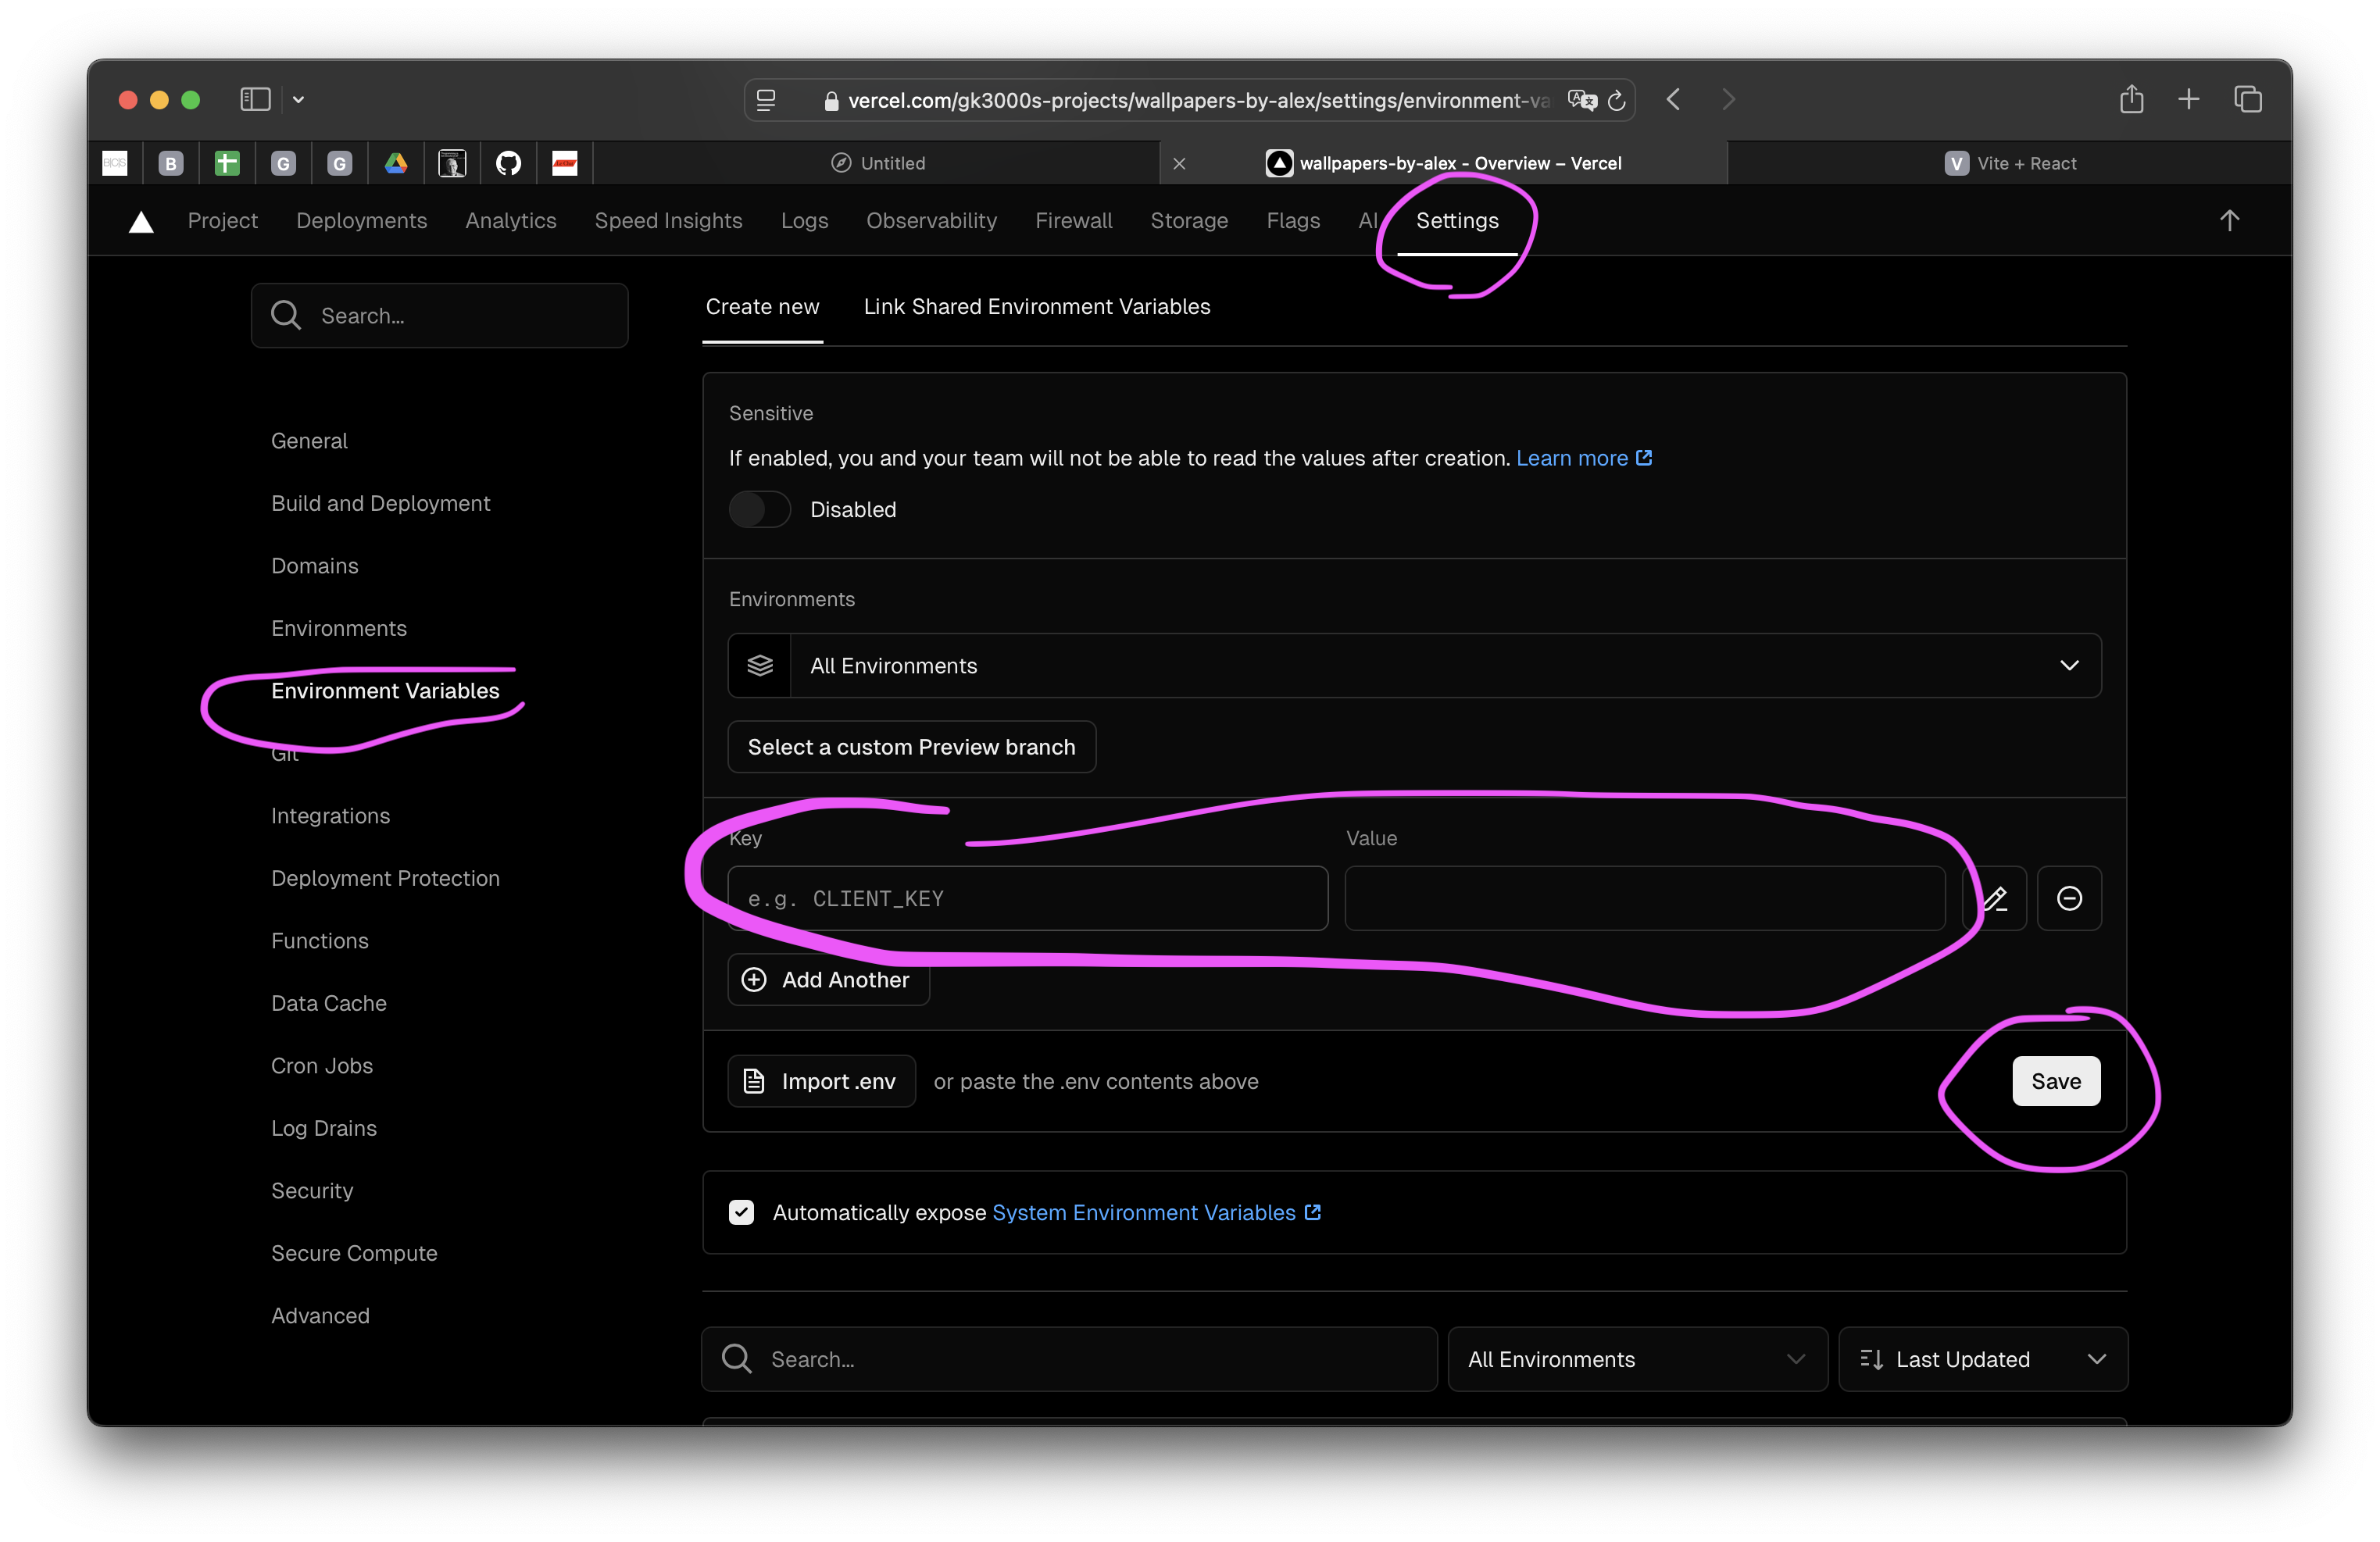This screenshot has width=2380, height=1542.
Task: Open Cron Jobs settings
Action: click(322, 1066)
